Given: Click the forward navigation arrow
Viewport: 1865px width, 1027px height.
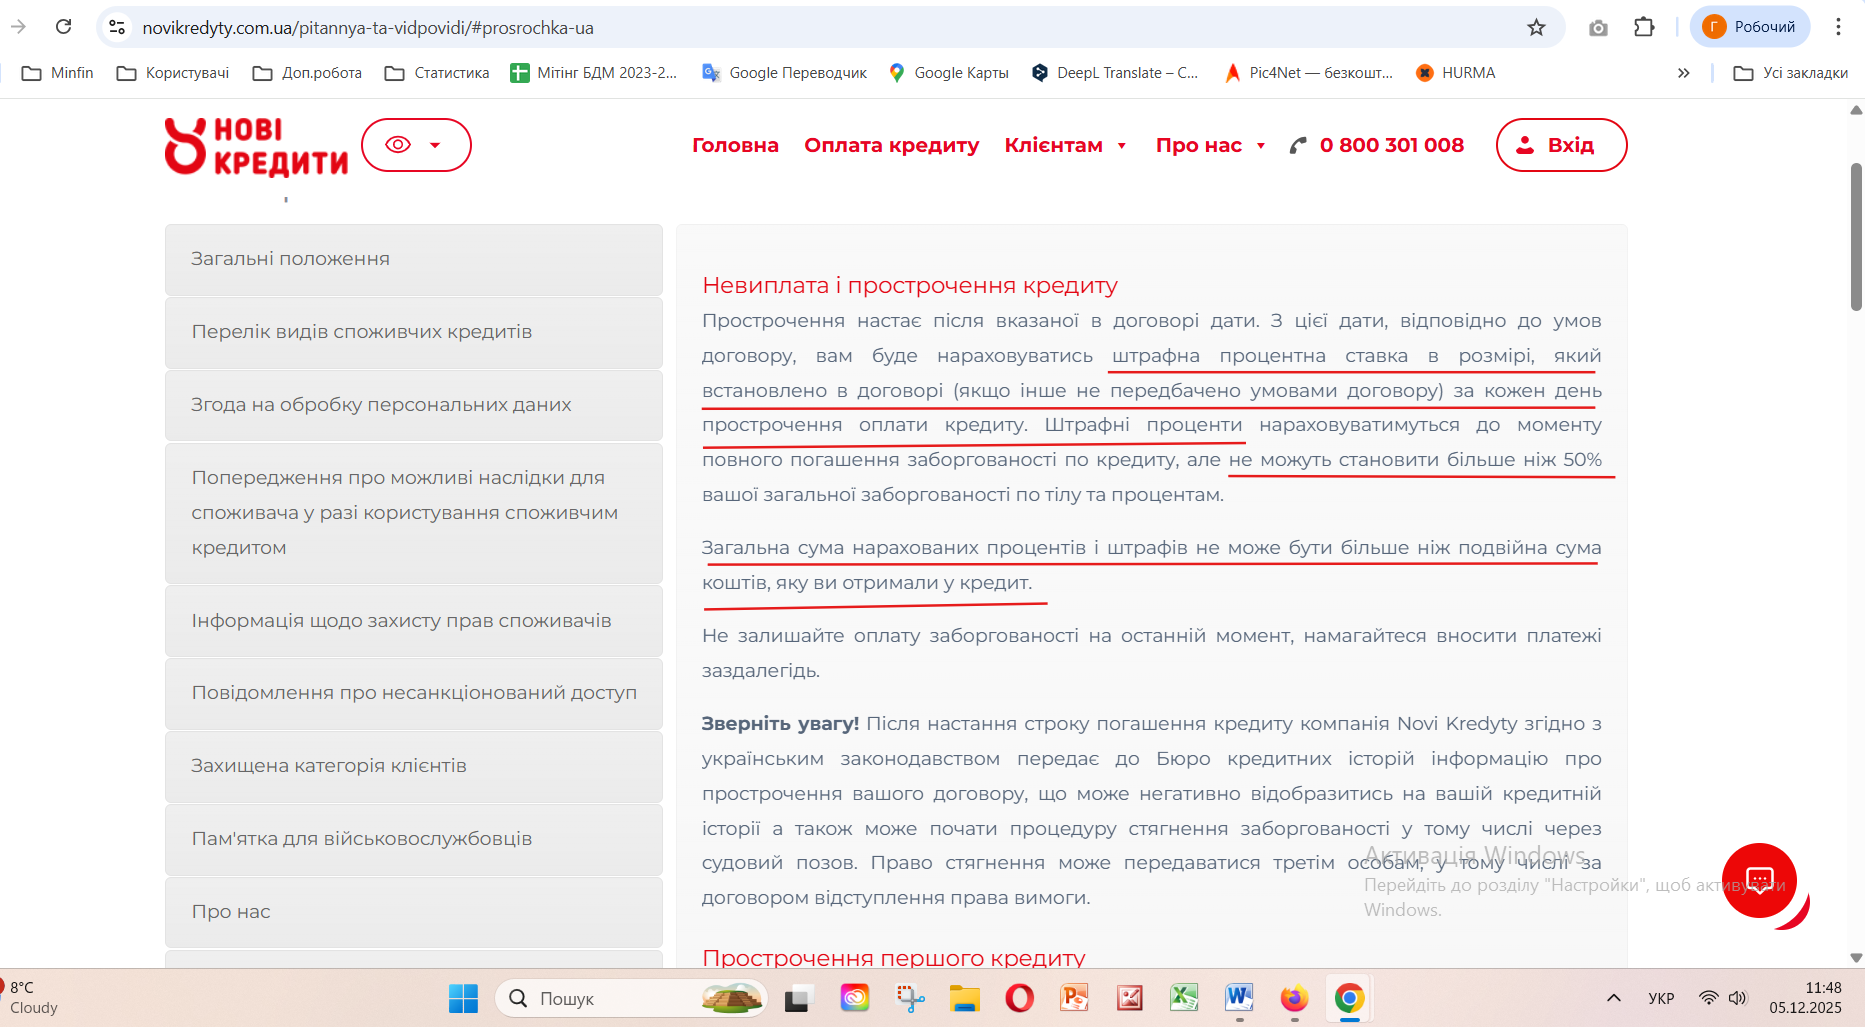Looking at the screenshot, I should click(18, 27).
